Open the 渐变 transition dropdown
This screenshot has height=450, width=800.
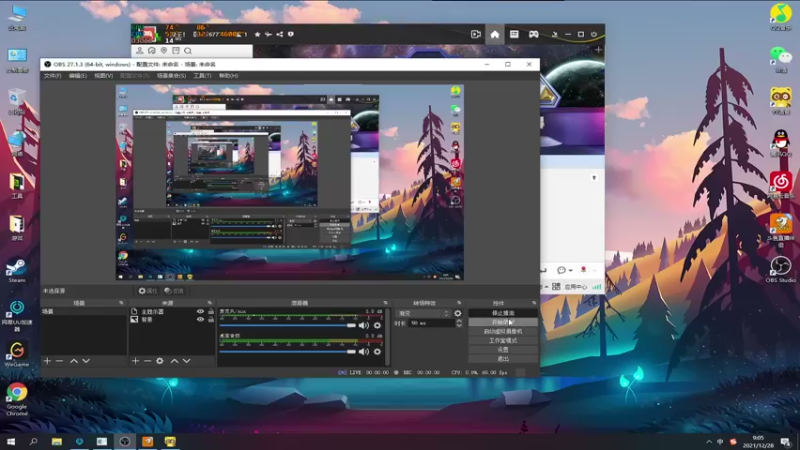423,313
